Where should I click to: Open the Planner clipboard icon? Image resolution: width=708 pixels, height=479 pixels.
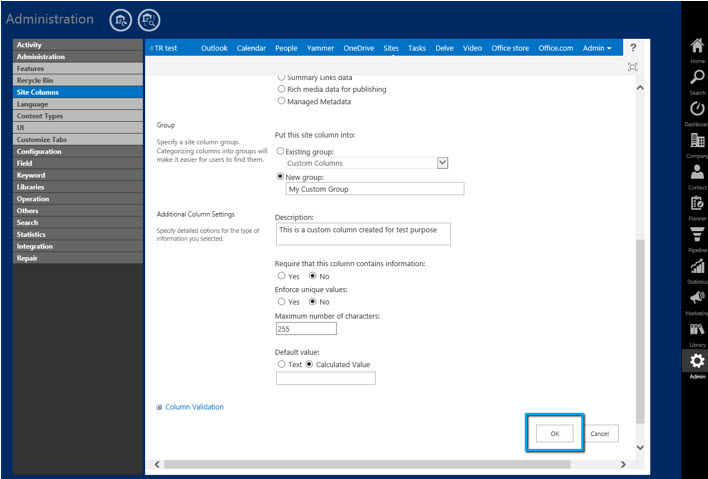(x=697, y=203)
